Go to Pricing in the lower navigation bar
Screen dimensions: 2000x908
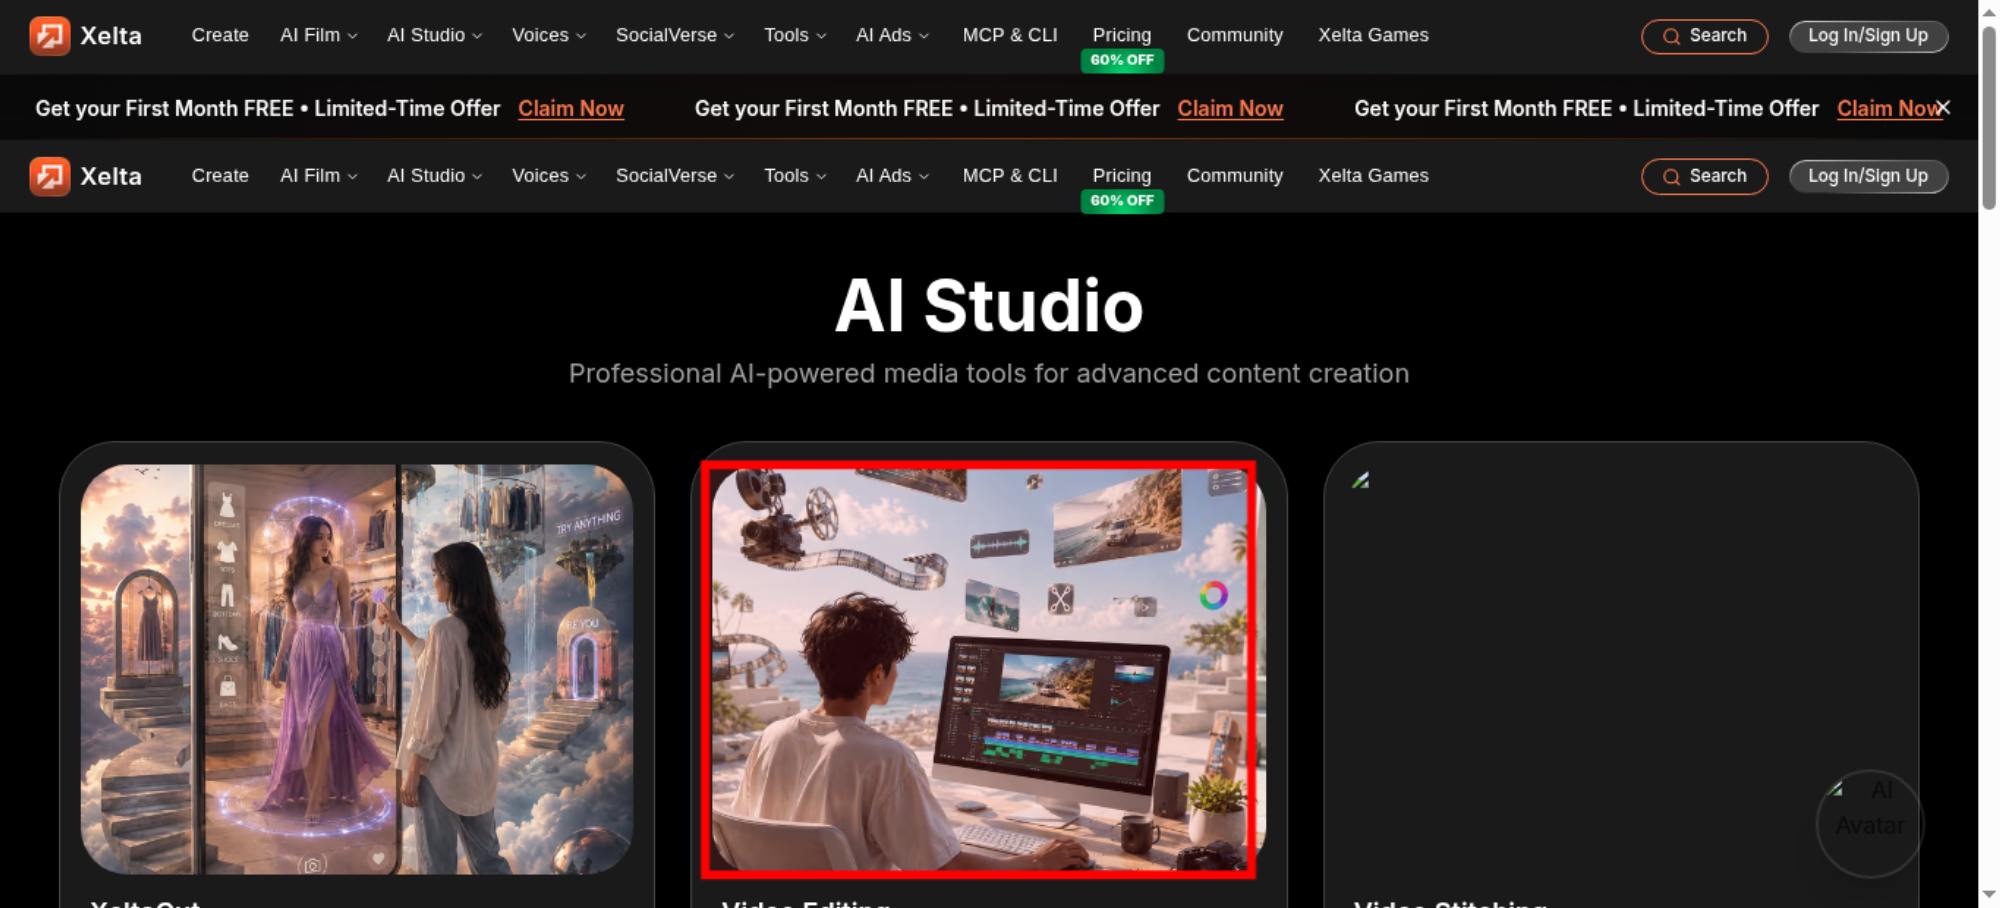click(1122, 176)
